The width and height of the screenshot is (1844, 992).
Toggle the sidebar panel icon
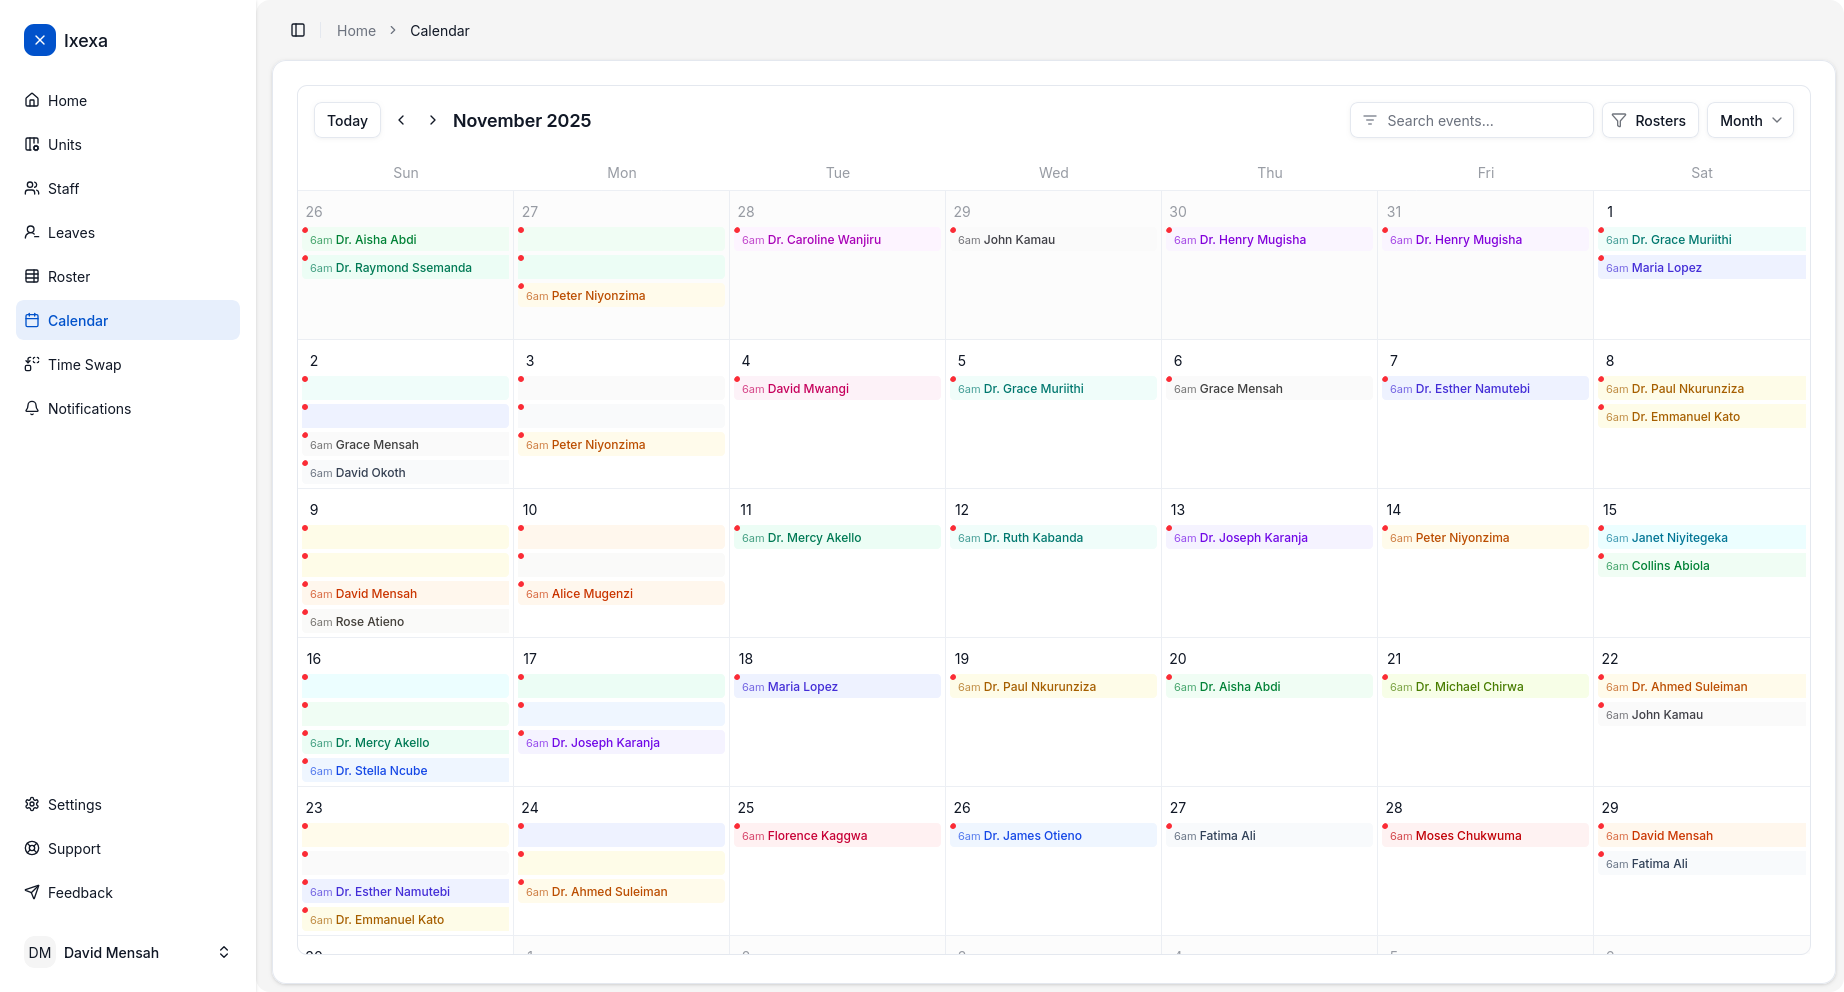tap(298, 30)
